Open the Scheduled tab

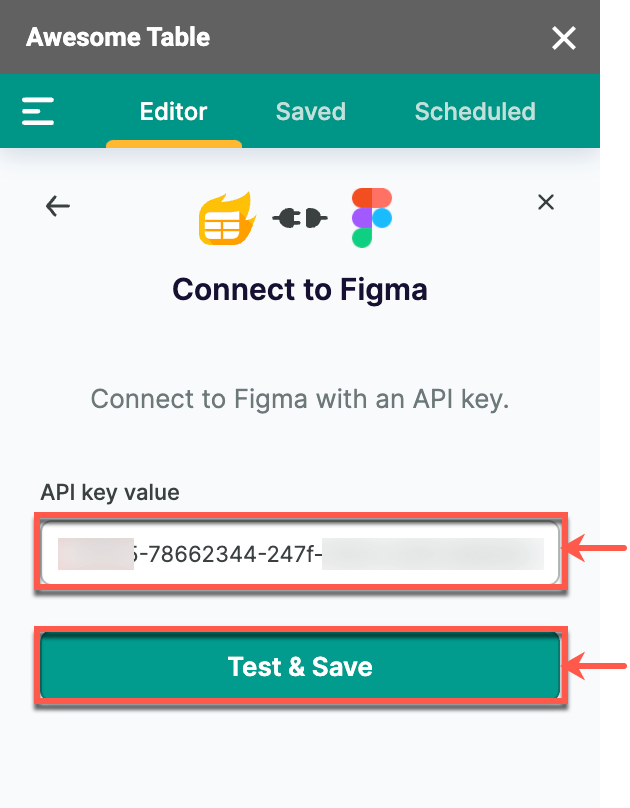click(x=474, y=112)
